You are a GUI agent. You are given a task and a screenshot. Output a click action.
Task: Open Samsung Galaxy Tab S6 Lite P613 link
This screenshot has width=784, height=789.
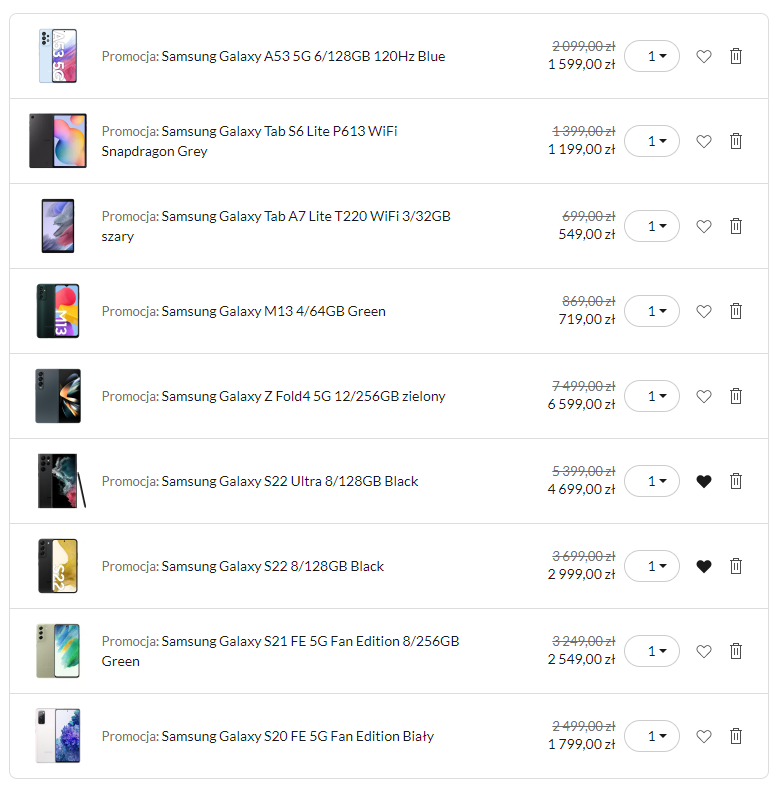pos(249,141)
